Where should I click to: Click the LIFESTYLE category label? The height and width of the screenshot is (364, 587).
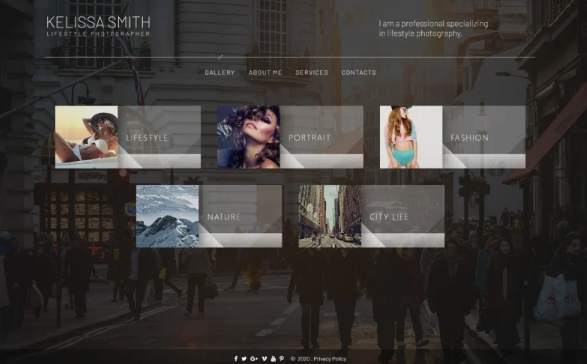(147, 138)
